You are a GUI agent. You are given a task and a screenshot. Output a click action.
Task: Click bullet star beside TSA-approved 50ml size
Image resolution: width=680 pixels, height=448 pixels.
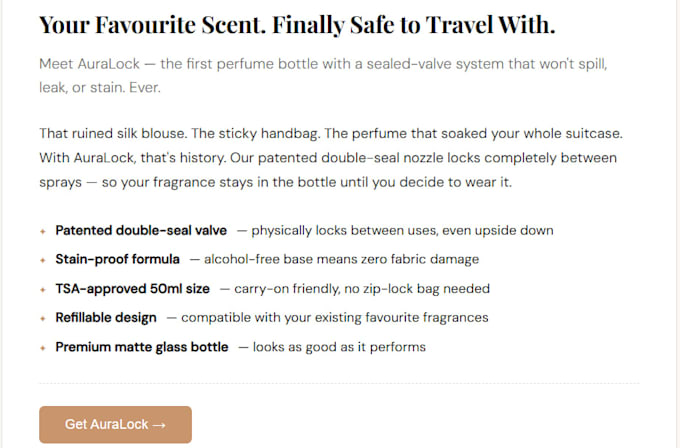pyautogui.click(x=42, y=289)
